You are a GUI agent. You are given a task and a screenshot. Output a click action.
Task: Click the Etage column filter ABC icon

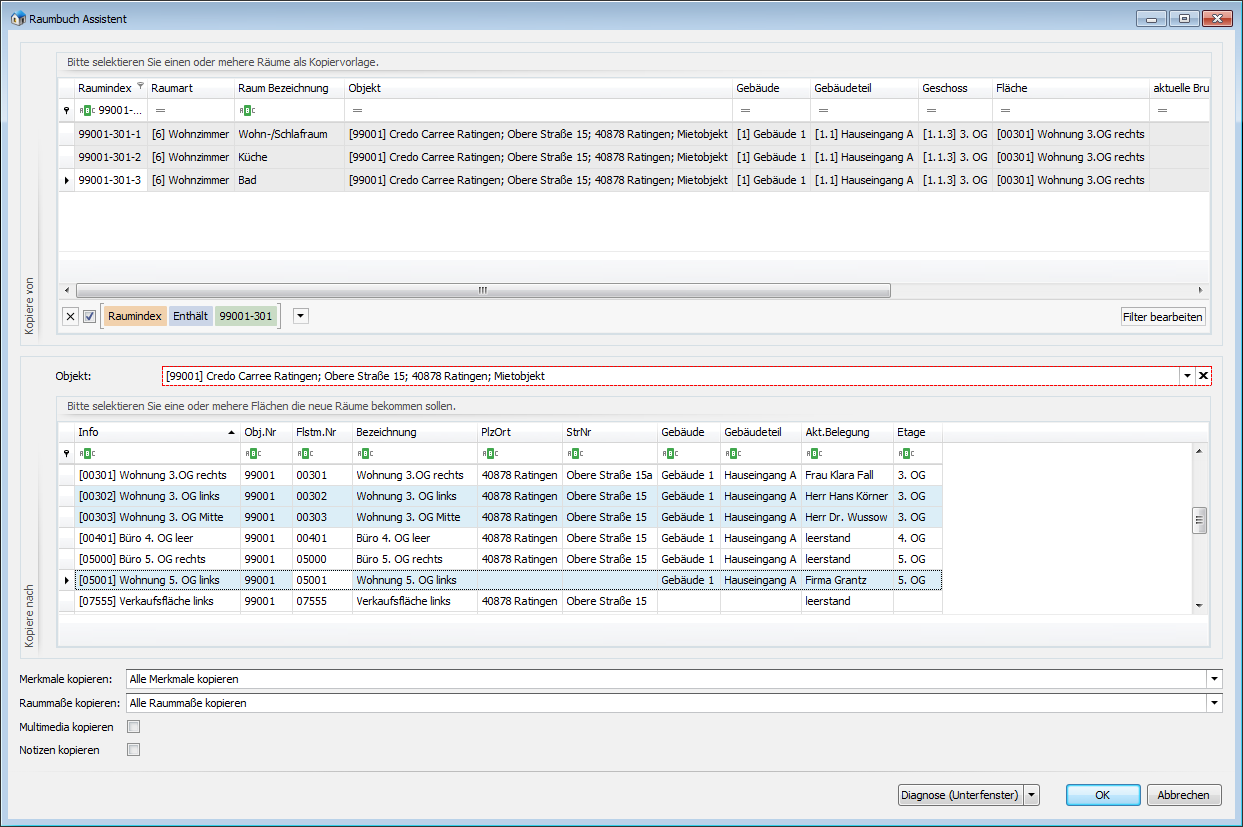[x=904, y=453]
